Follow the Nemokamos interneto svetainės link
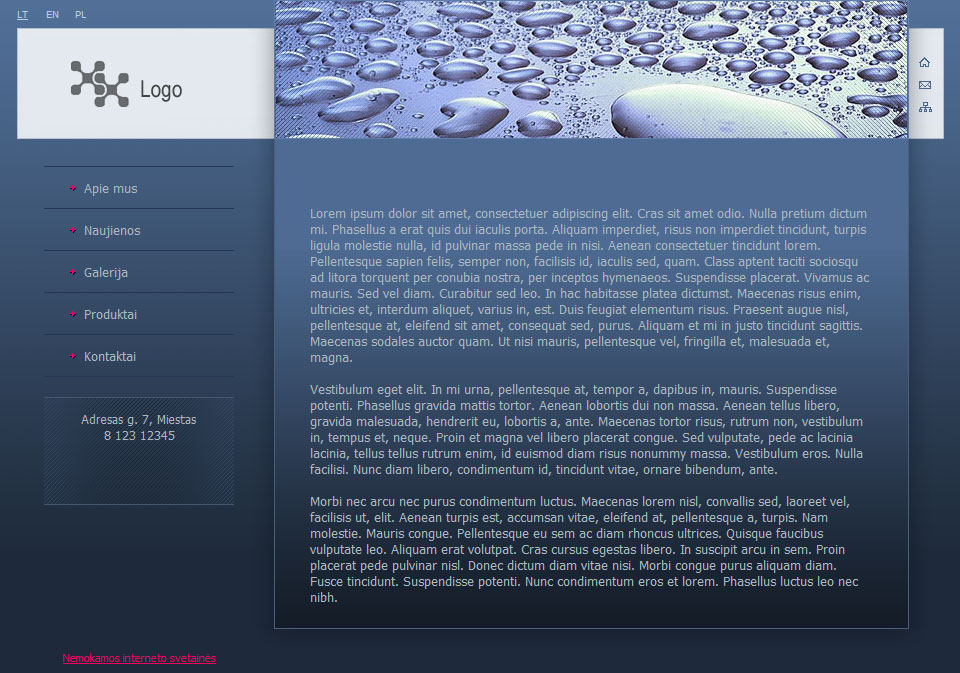Image resolution: width=960 pixels, height=673 pixels. click(139, 658)
